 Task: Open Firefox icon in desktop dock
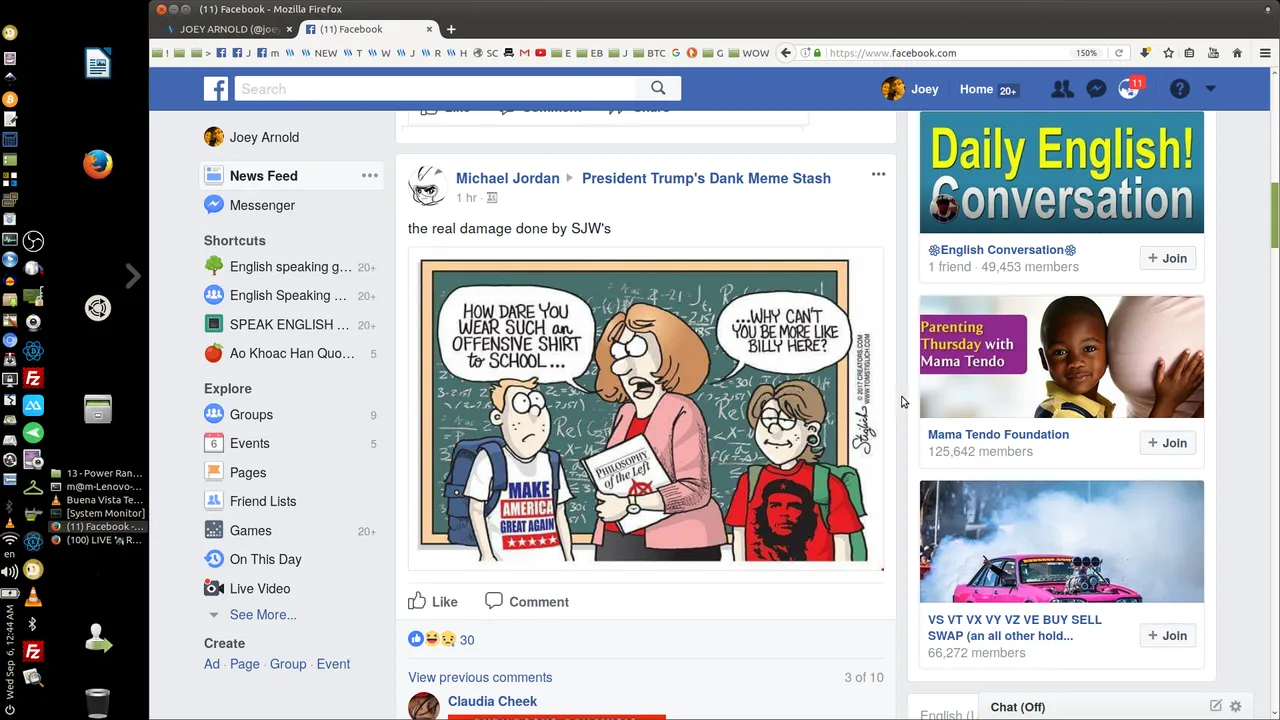pos(98,164)
